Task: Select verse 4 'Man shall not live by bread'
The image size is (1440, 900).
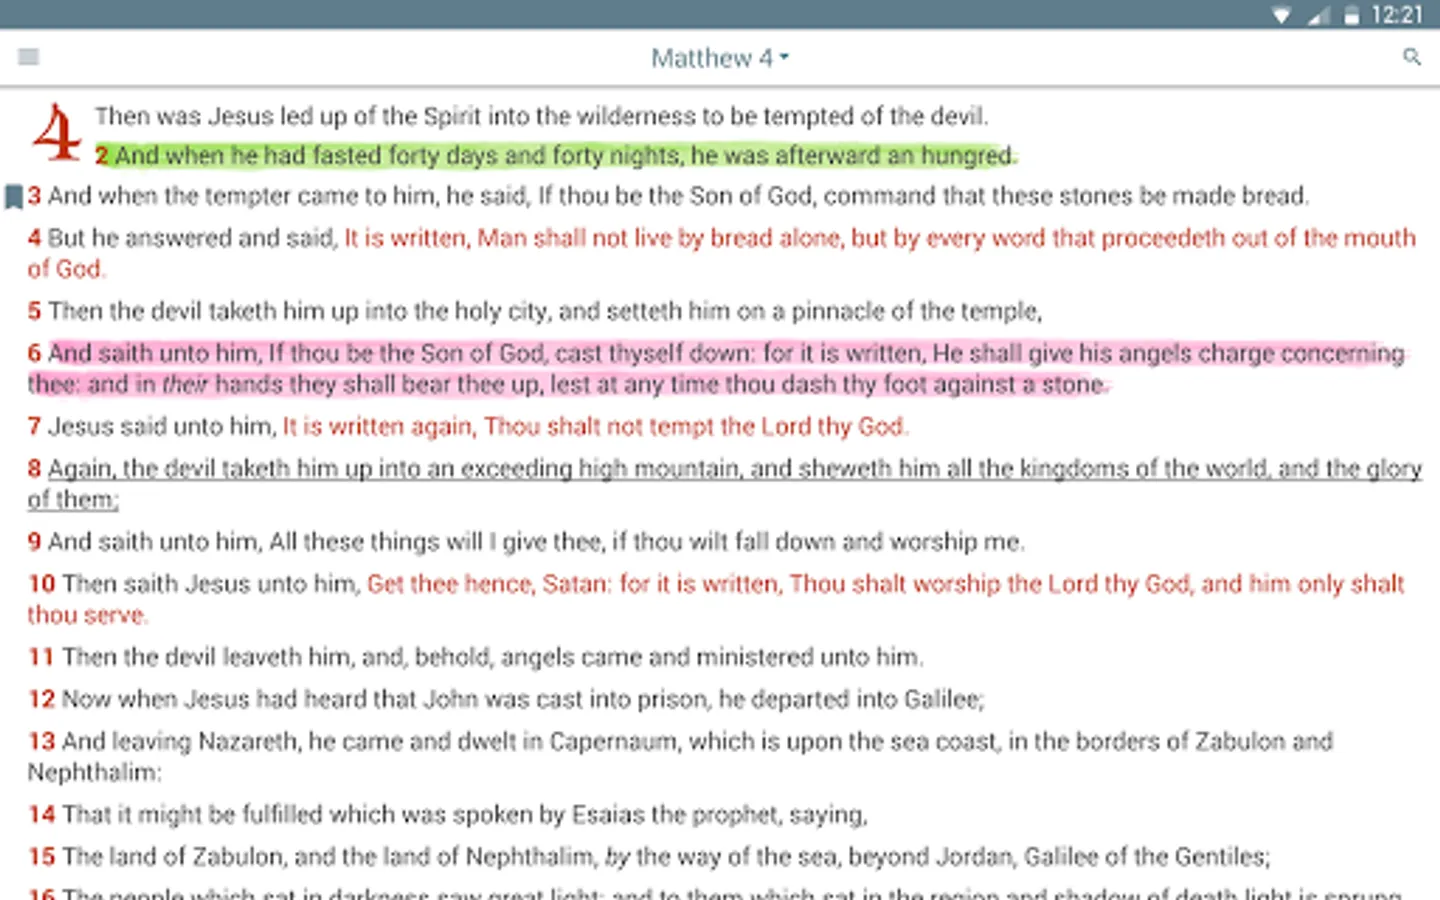Action: tap(722, 253)
